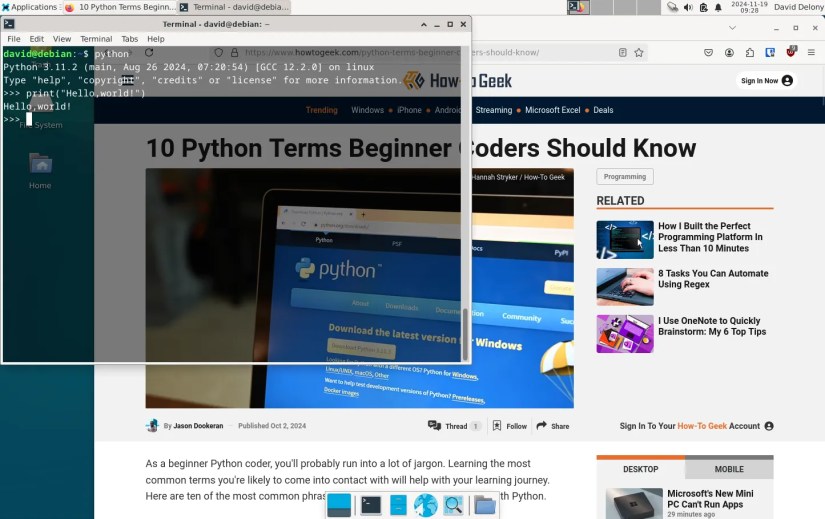Roll up the Terminal window with the shade arrow

point(424,24)
